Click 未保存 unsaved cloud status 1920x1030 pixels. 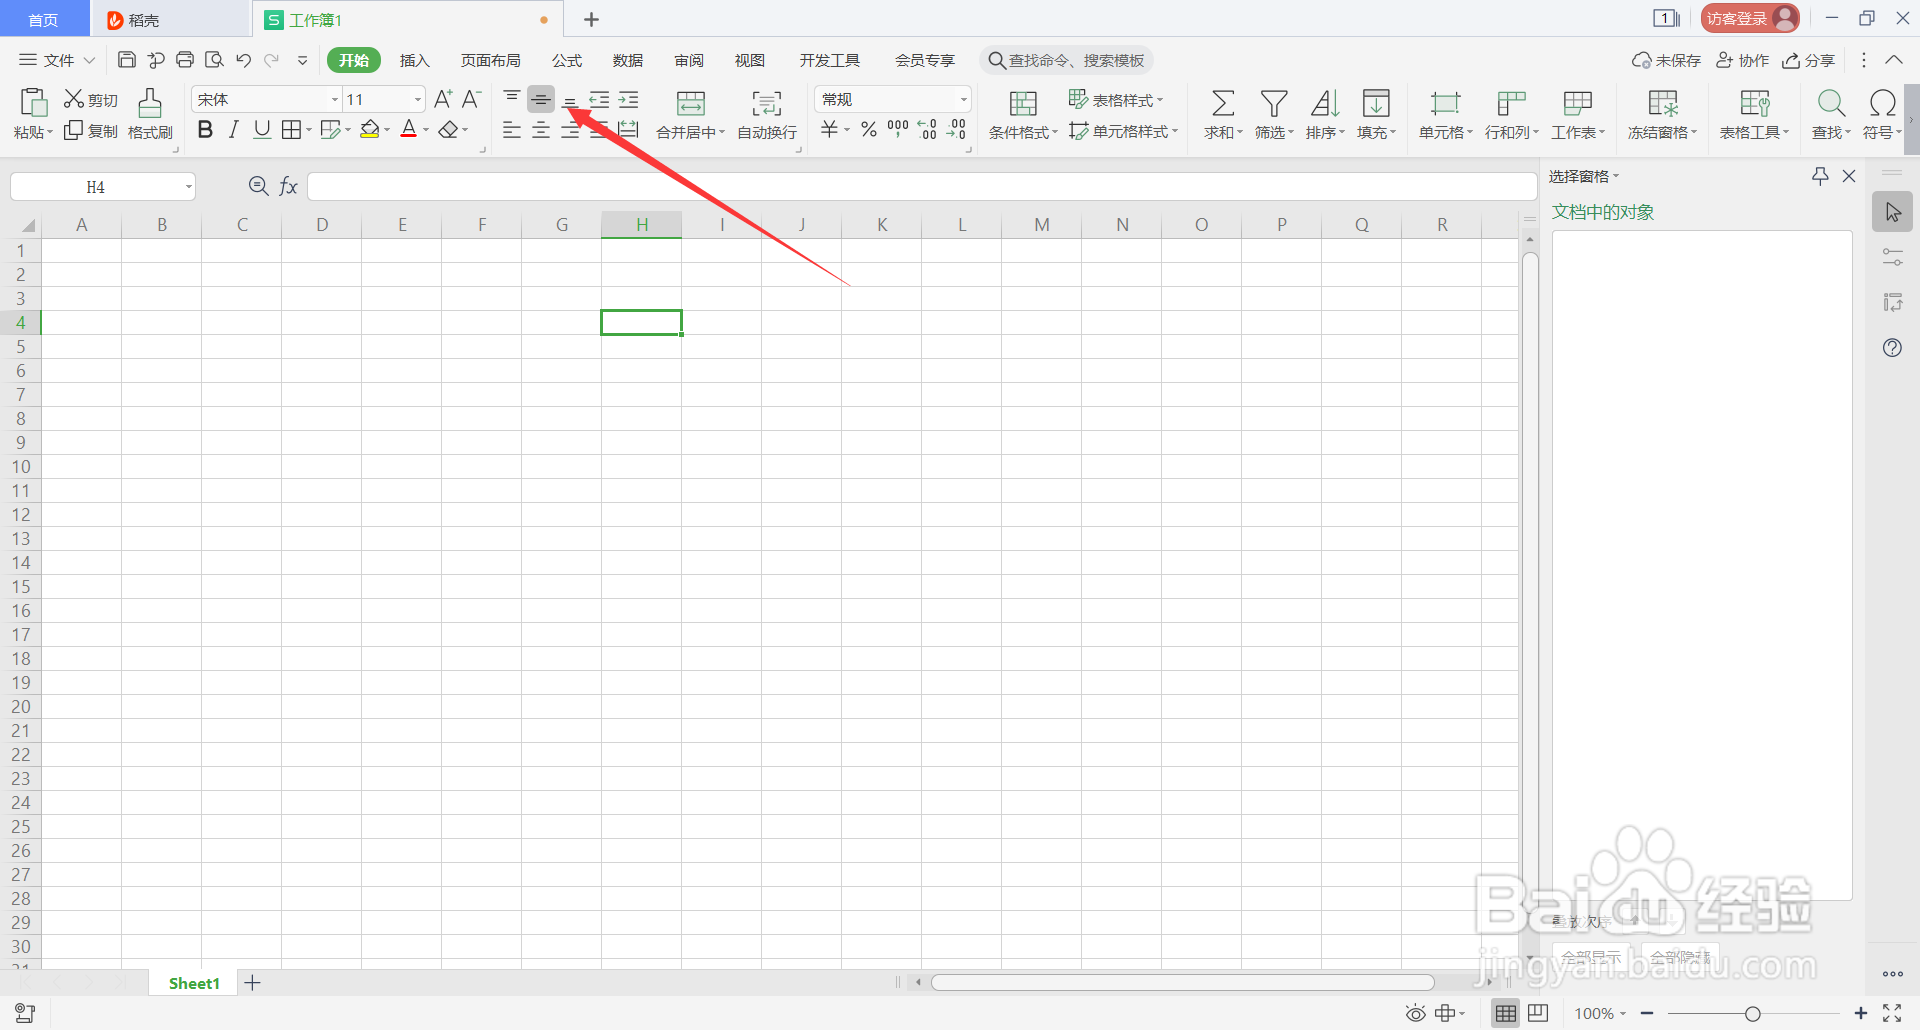(1666, 60)
